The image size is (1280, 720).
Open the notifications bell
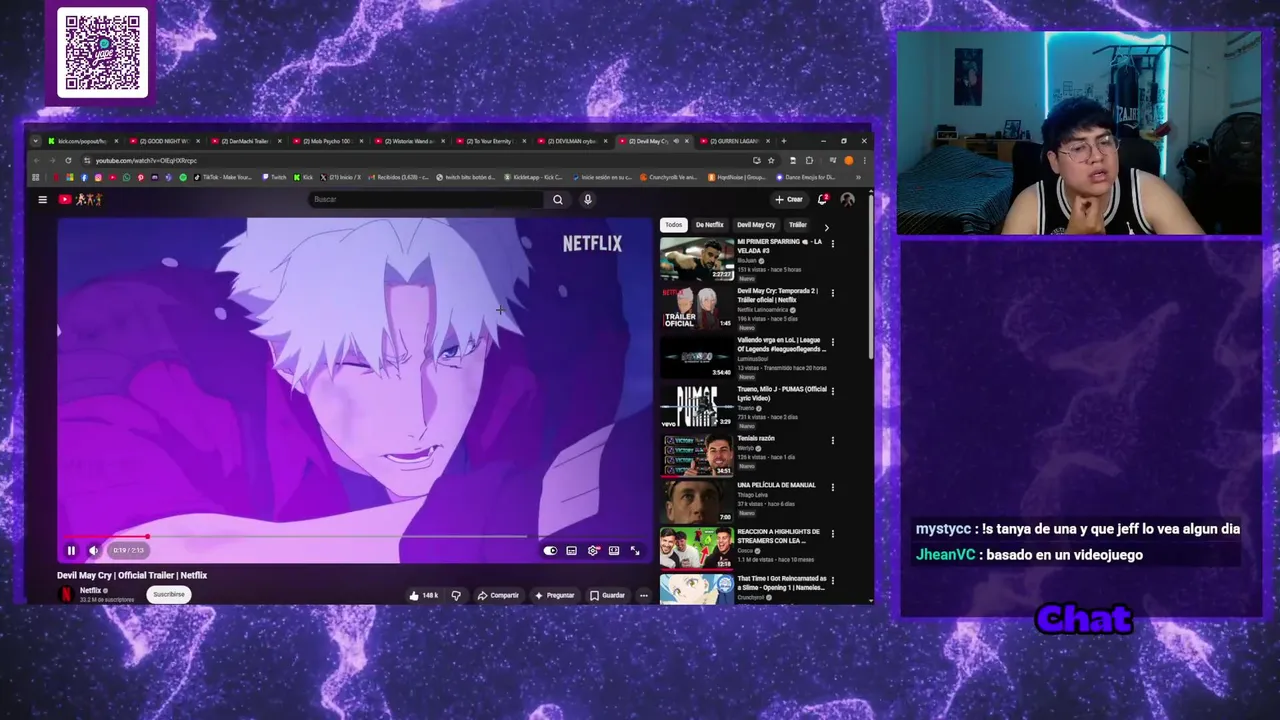(x=822, y=199)
